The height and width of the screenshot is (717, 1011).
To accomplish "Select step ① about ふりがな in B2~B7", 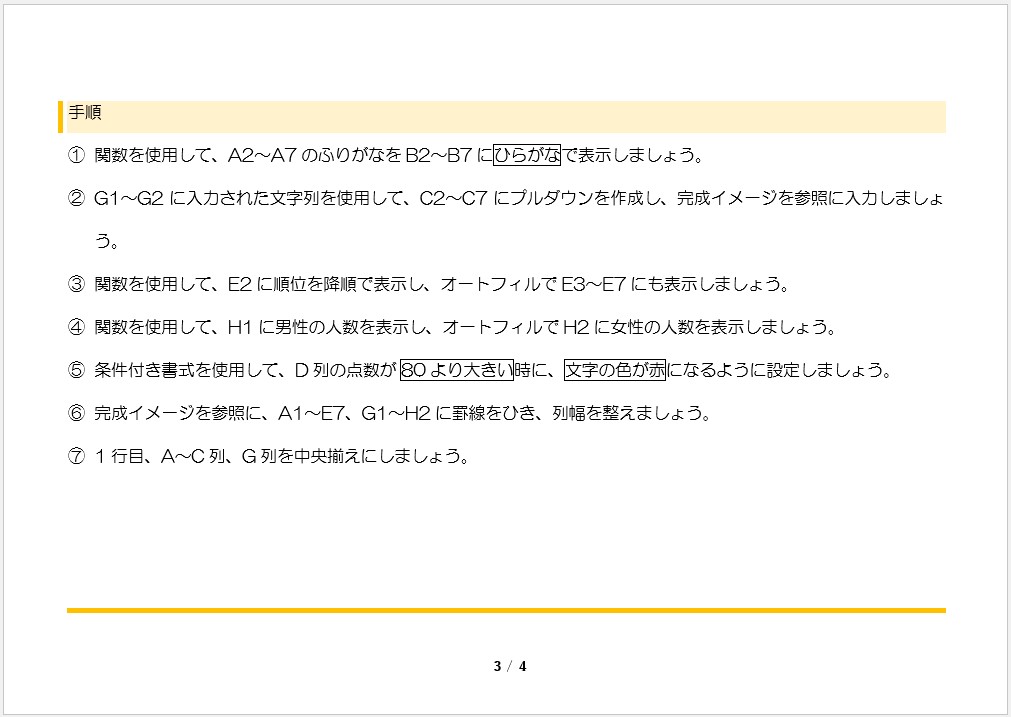I will pyautogui.click(x=385, y=155).
